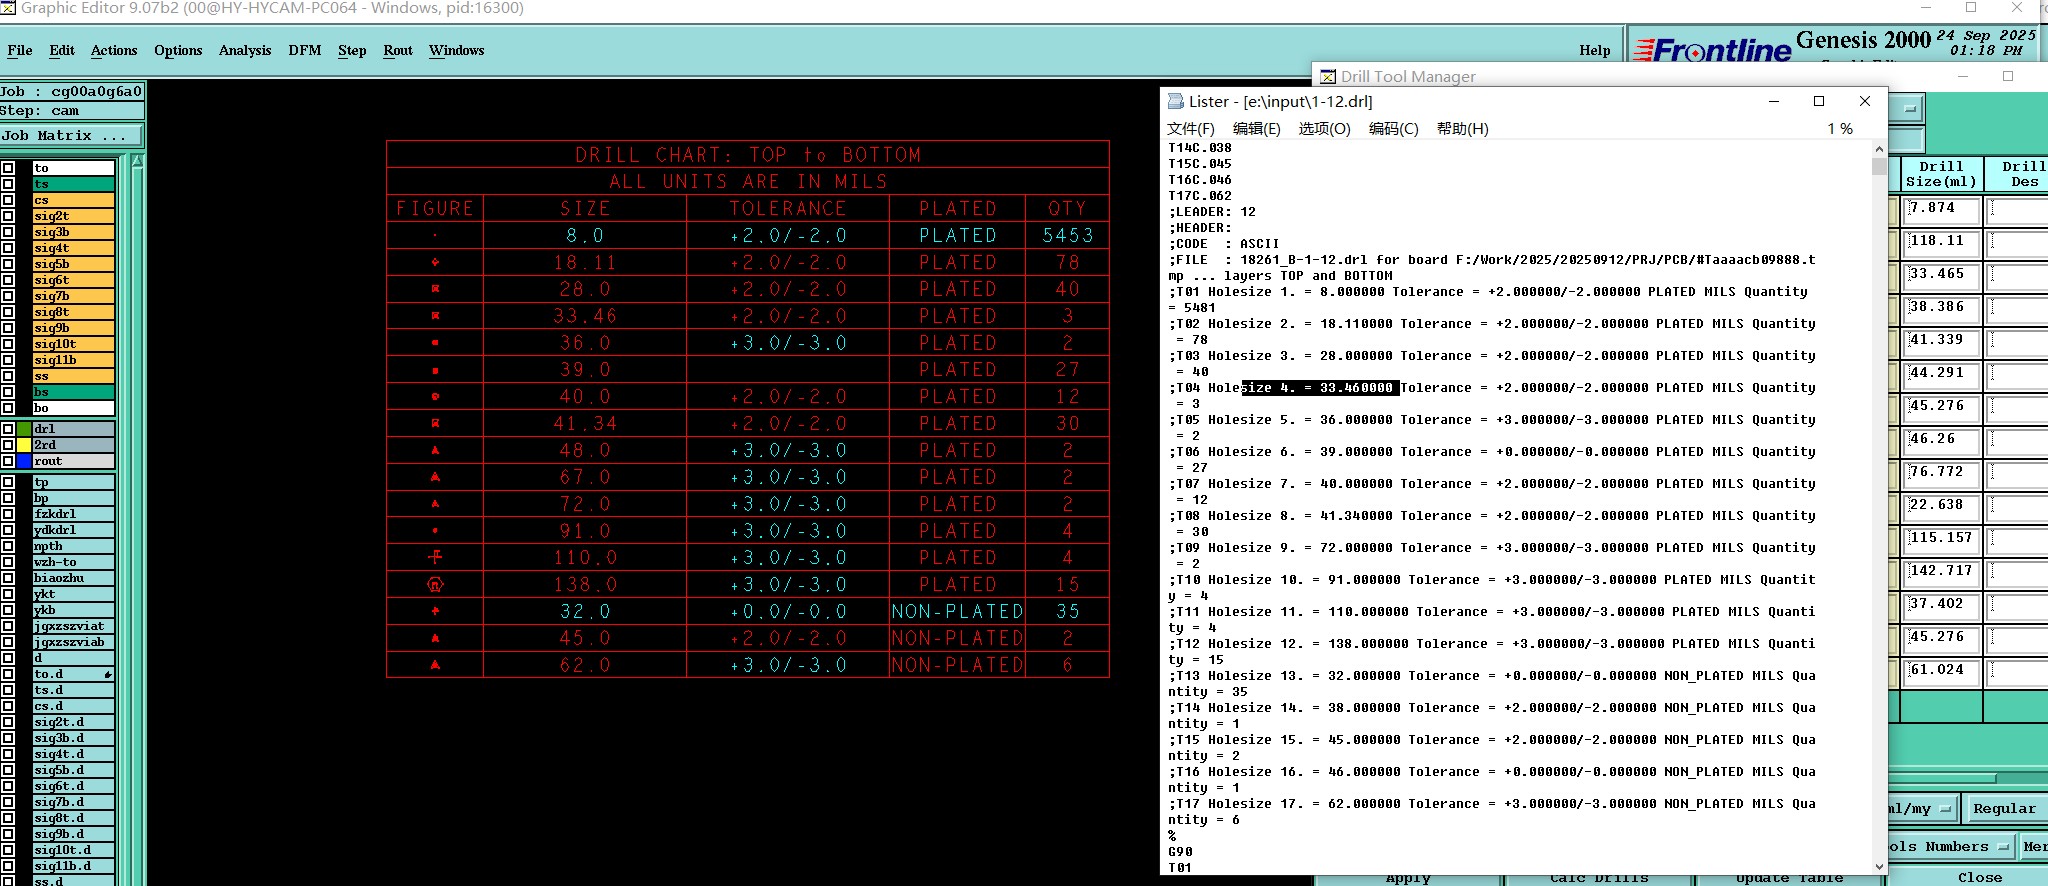Toggle the checkbox for layer cs
The width and height of the screenshot is (2048, 886).
coord(8,200)
